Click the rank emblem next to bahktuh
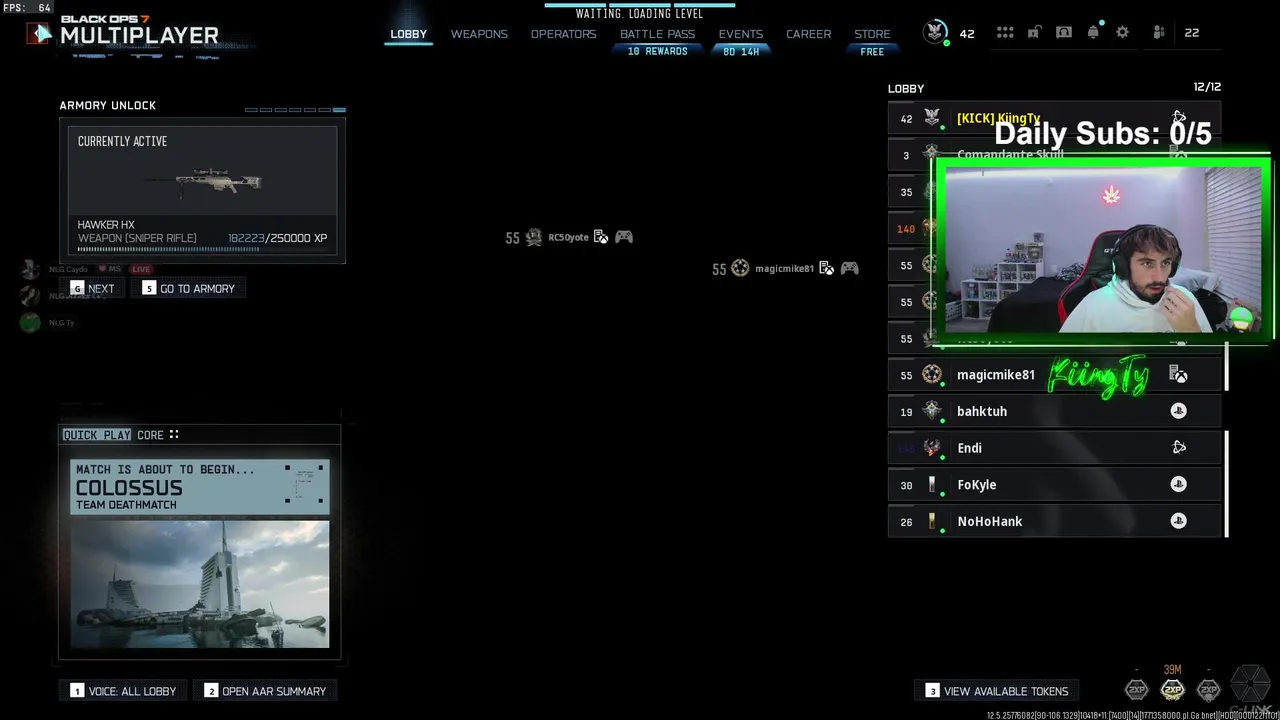This screenshot has height=720, width=1280. click(932, 411)
